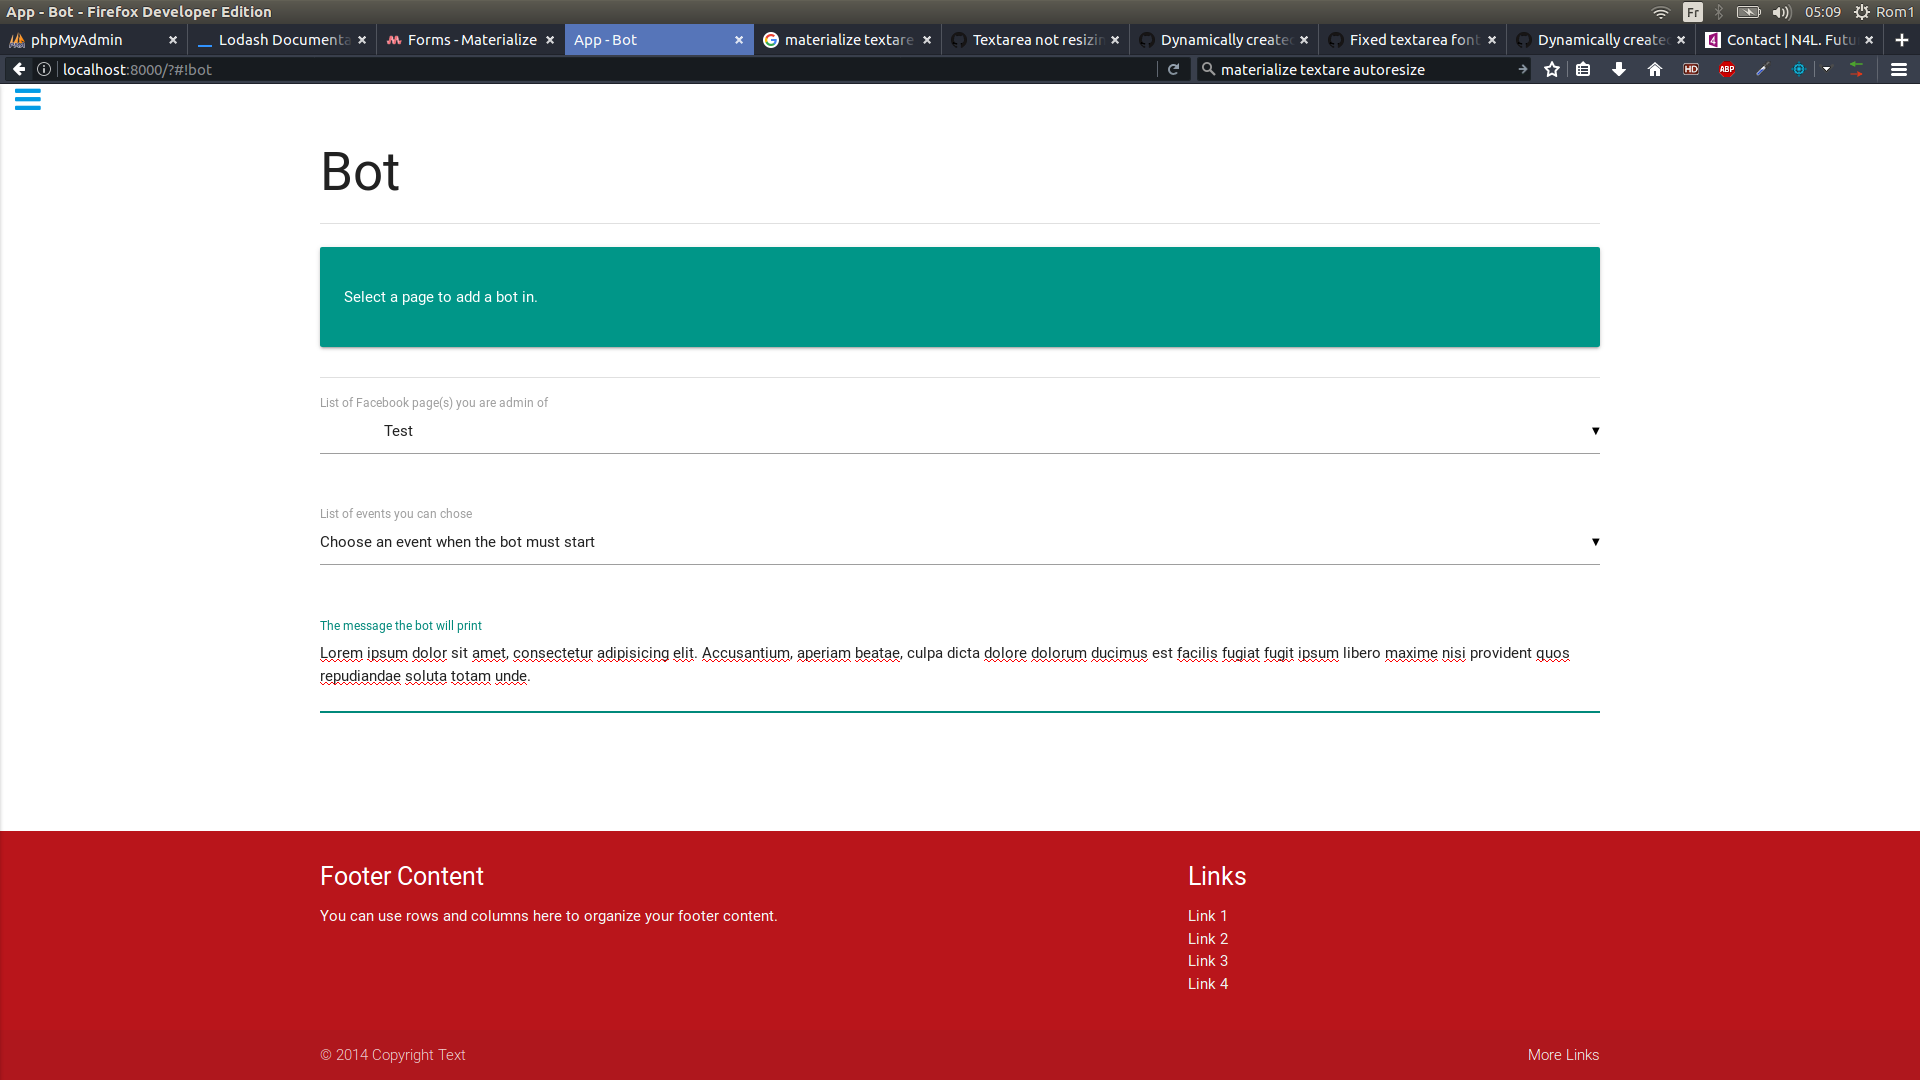Open the system volume indicator
This screenshot has width=1920, height=1080.
click(1781, 12)
